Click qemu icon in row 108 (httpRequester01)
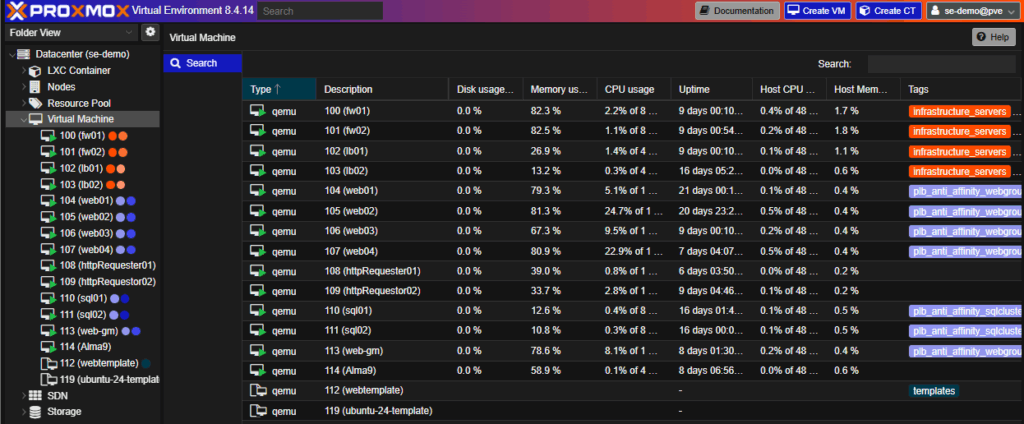Viewport: 1024px width, 424px height. 259,271
